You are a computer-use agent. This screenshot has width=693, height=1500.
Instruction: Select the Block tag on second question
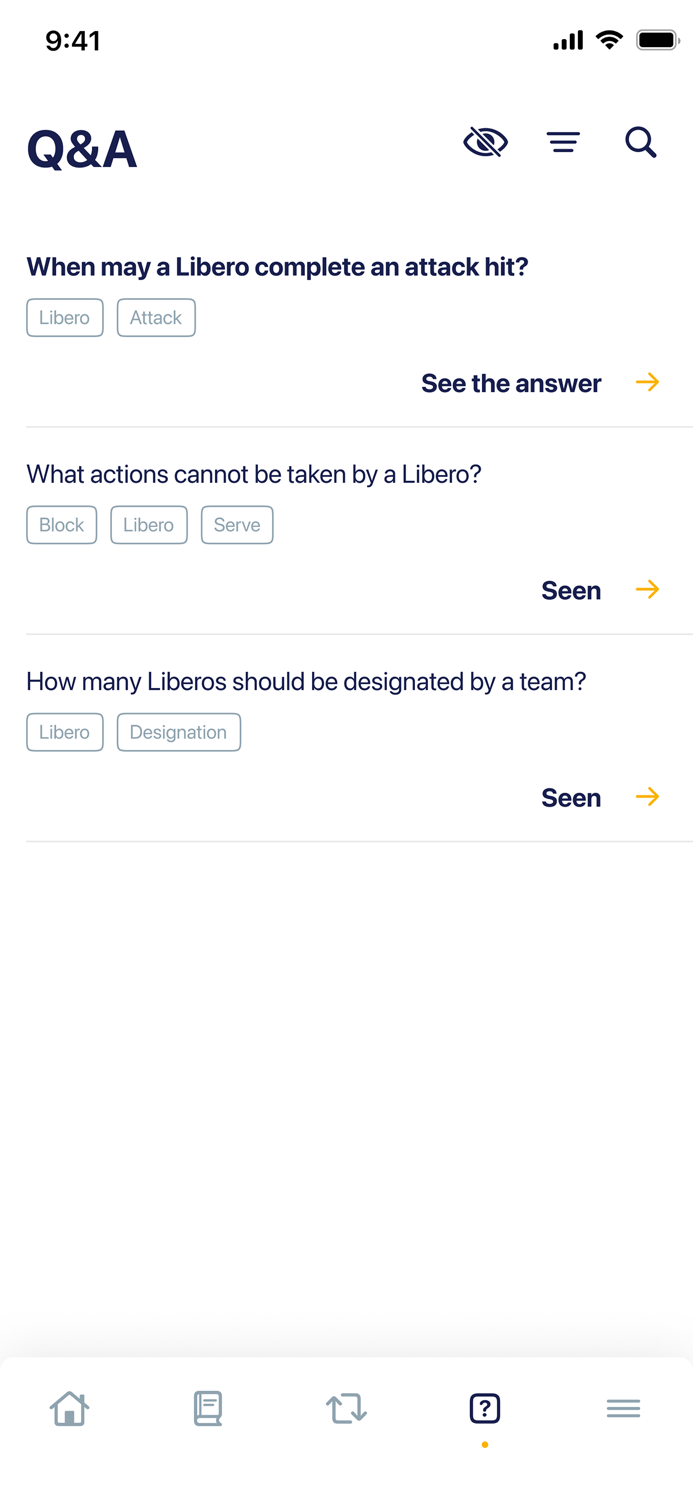pos(61,524)
